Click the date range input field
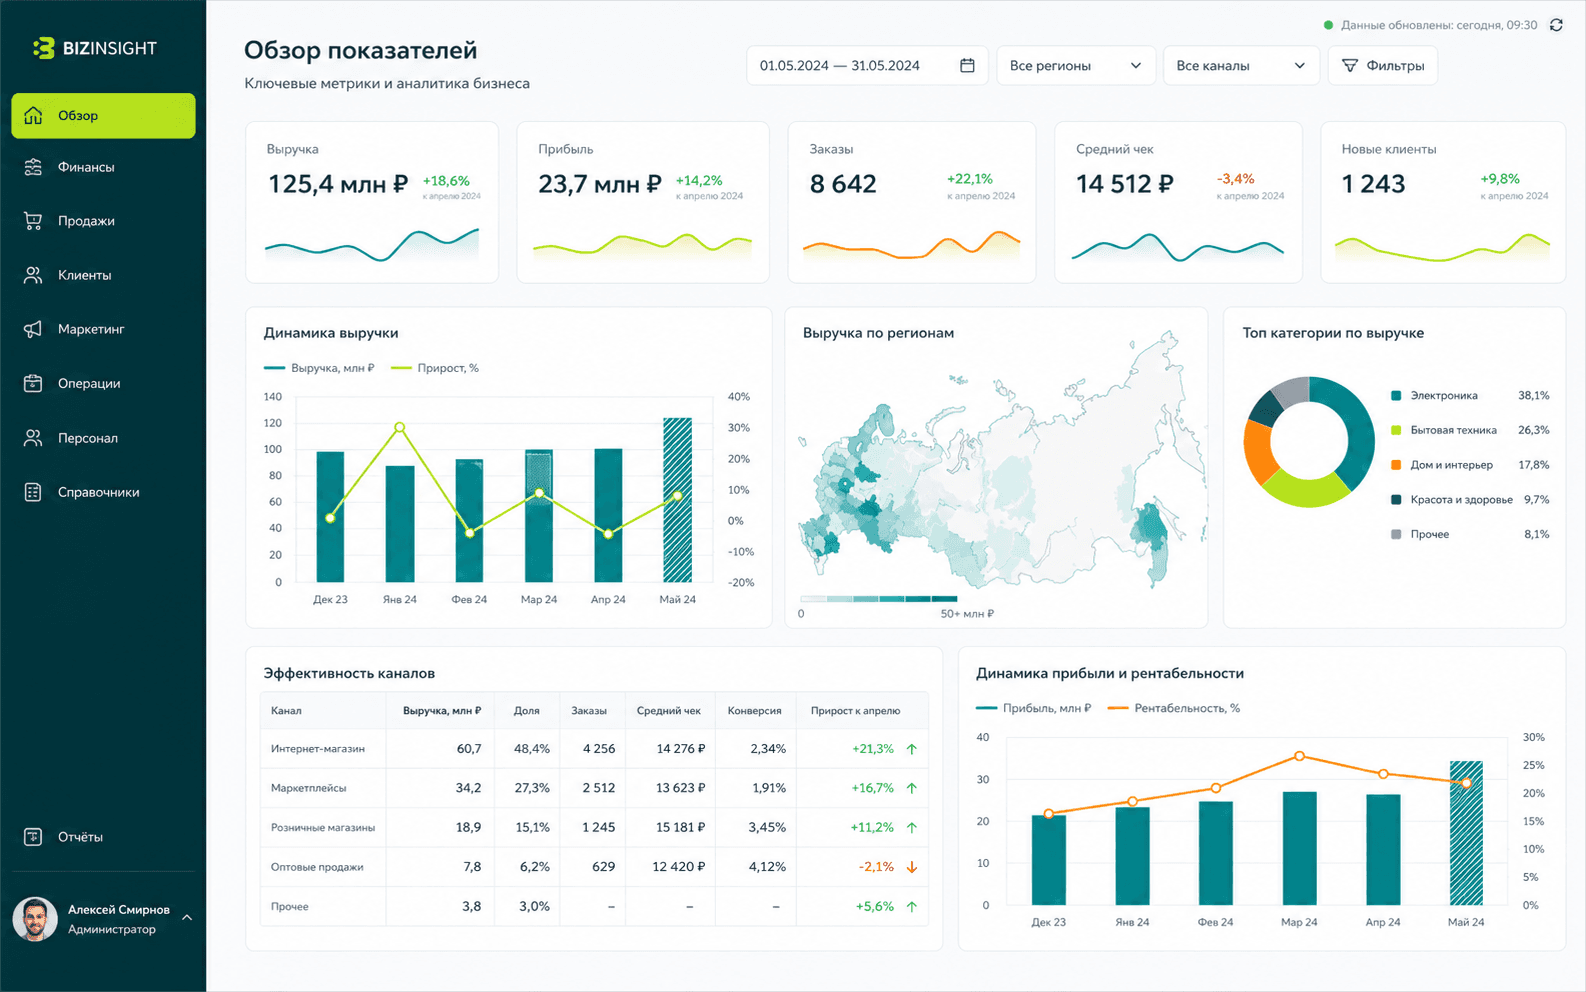This screenshot has width=1586, height=992. click(867, 65)
